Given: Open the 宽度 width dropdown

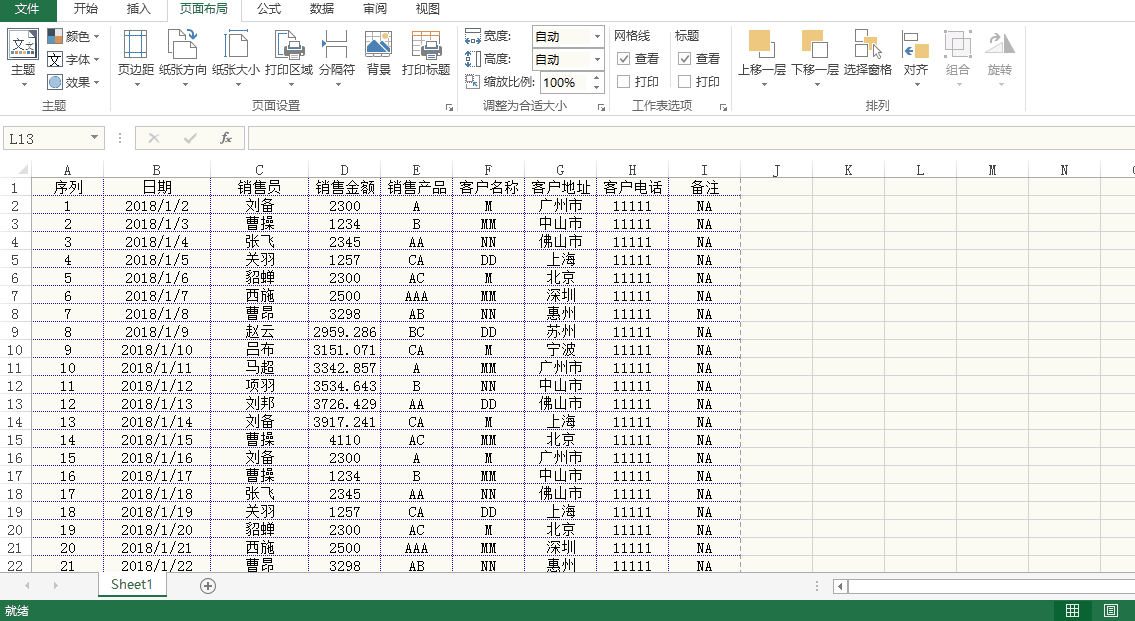Looking at the screenshot, I should [597, 36].
